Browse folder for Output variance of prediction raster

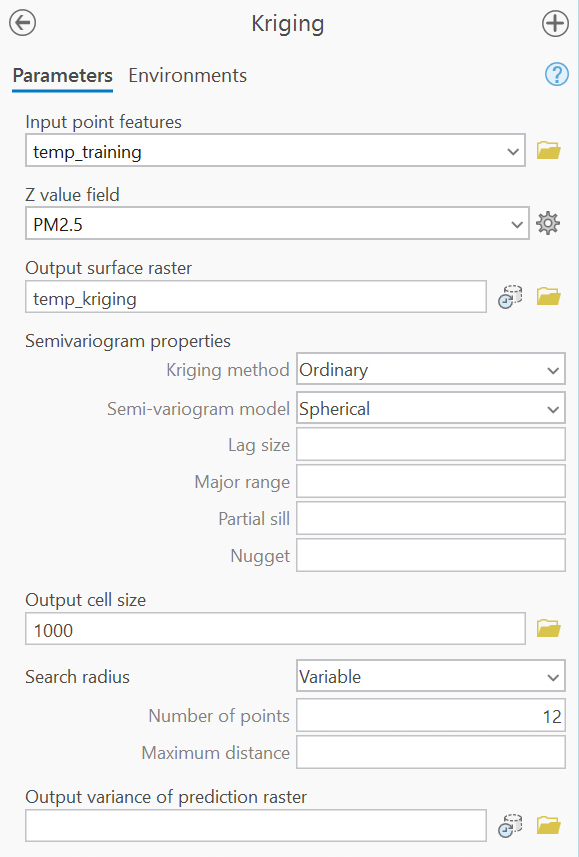[548, 825]
